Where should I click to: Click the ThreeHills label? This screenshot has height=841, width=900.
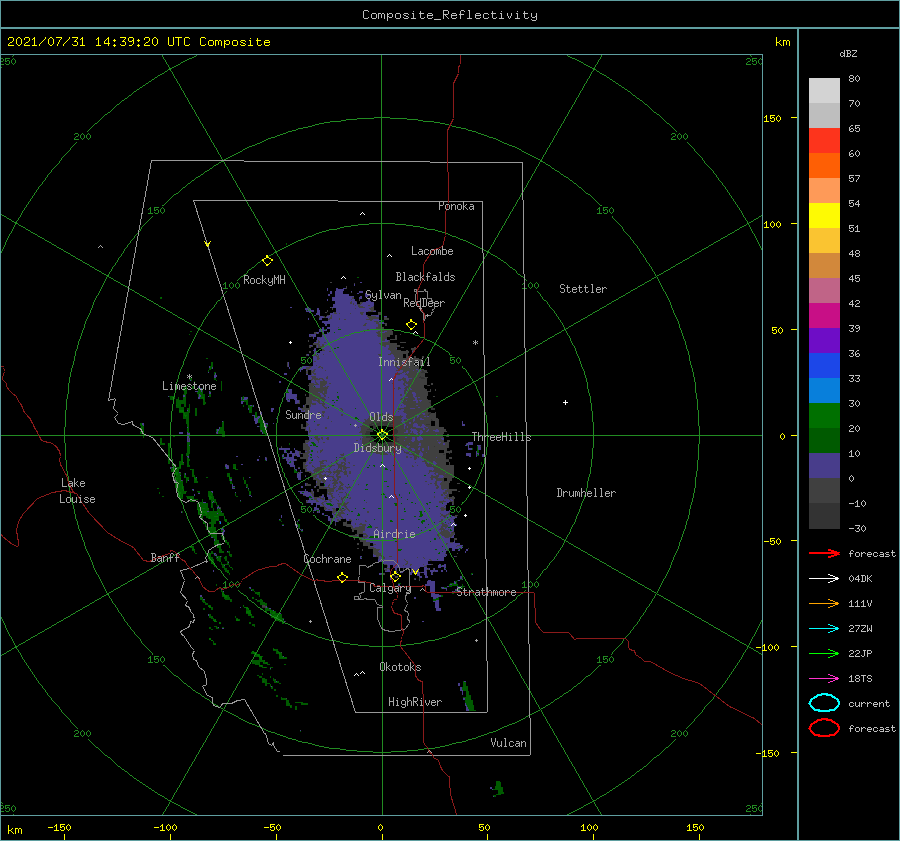501,437
